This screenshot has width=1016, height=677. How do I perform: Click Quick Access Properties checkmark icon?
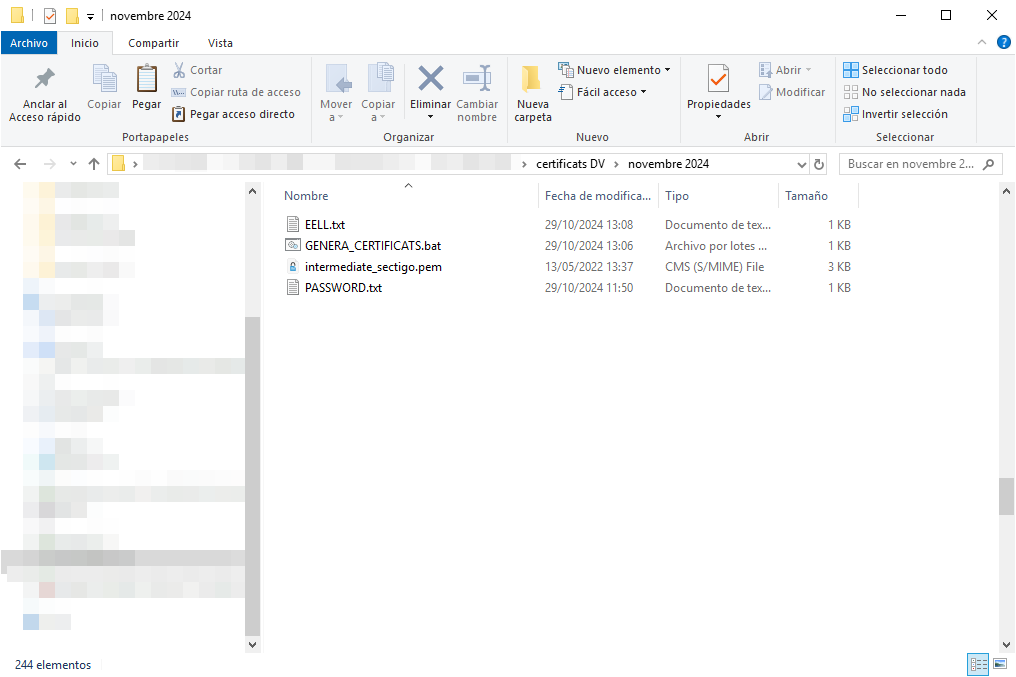click(50, 16)
